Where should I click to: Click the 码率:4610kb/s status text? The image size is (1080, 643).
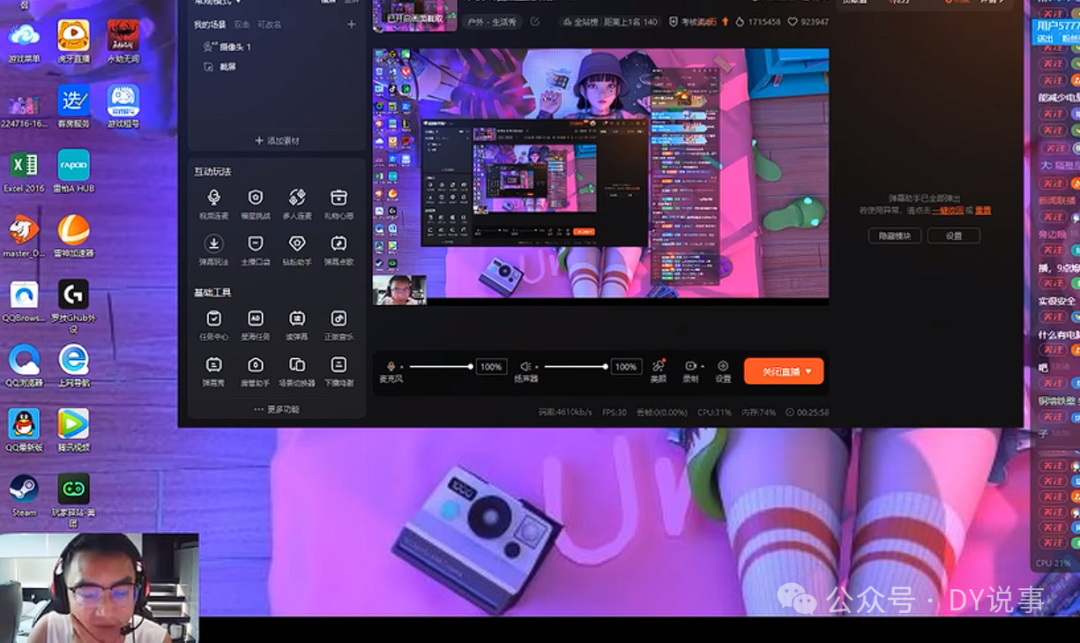point(565,412)
